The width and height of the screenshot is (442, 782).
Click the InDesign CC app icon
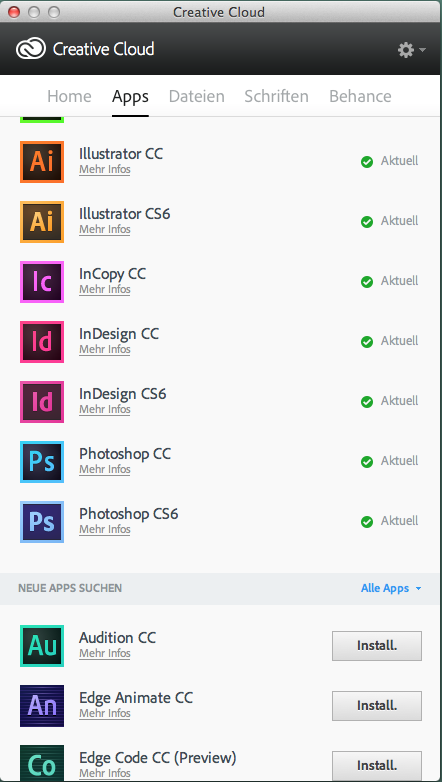[42, 342]
